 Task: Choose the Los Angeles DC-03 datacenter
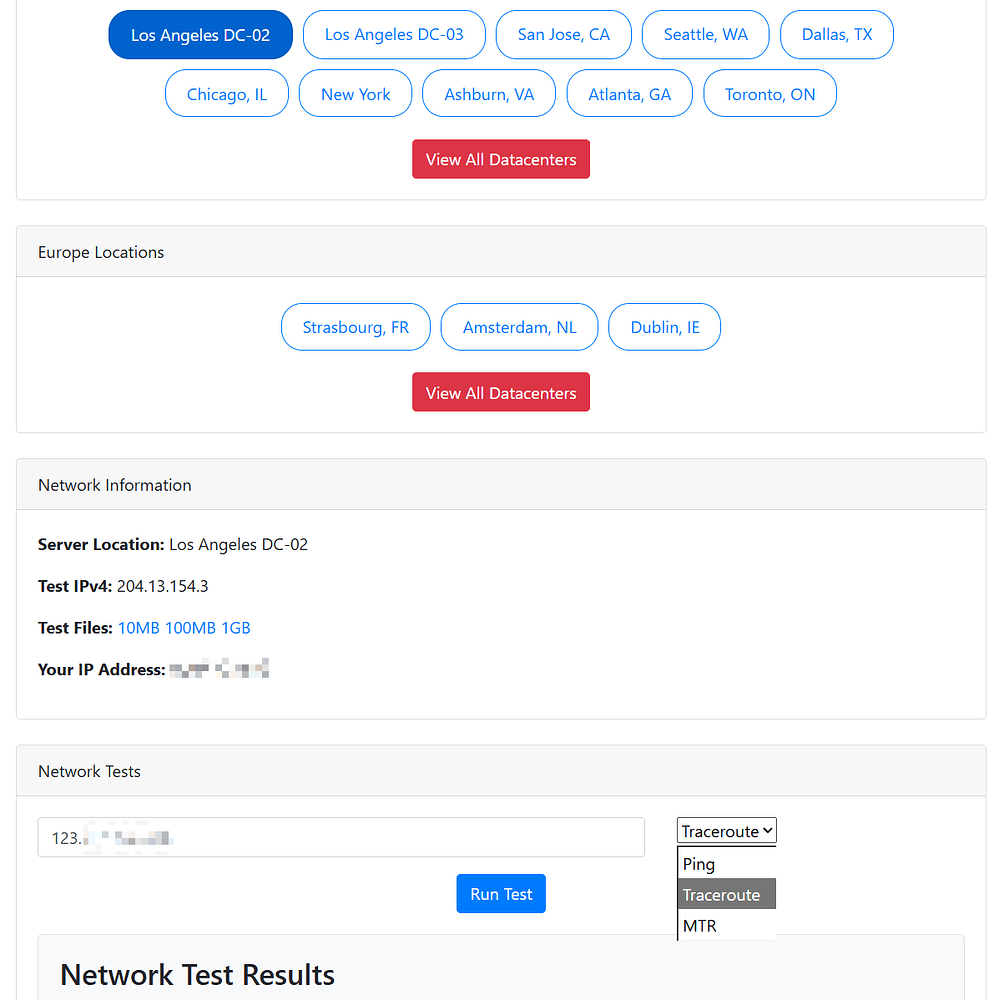click(x=394, y=35)
